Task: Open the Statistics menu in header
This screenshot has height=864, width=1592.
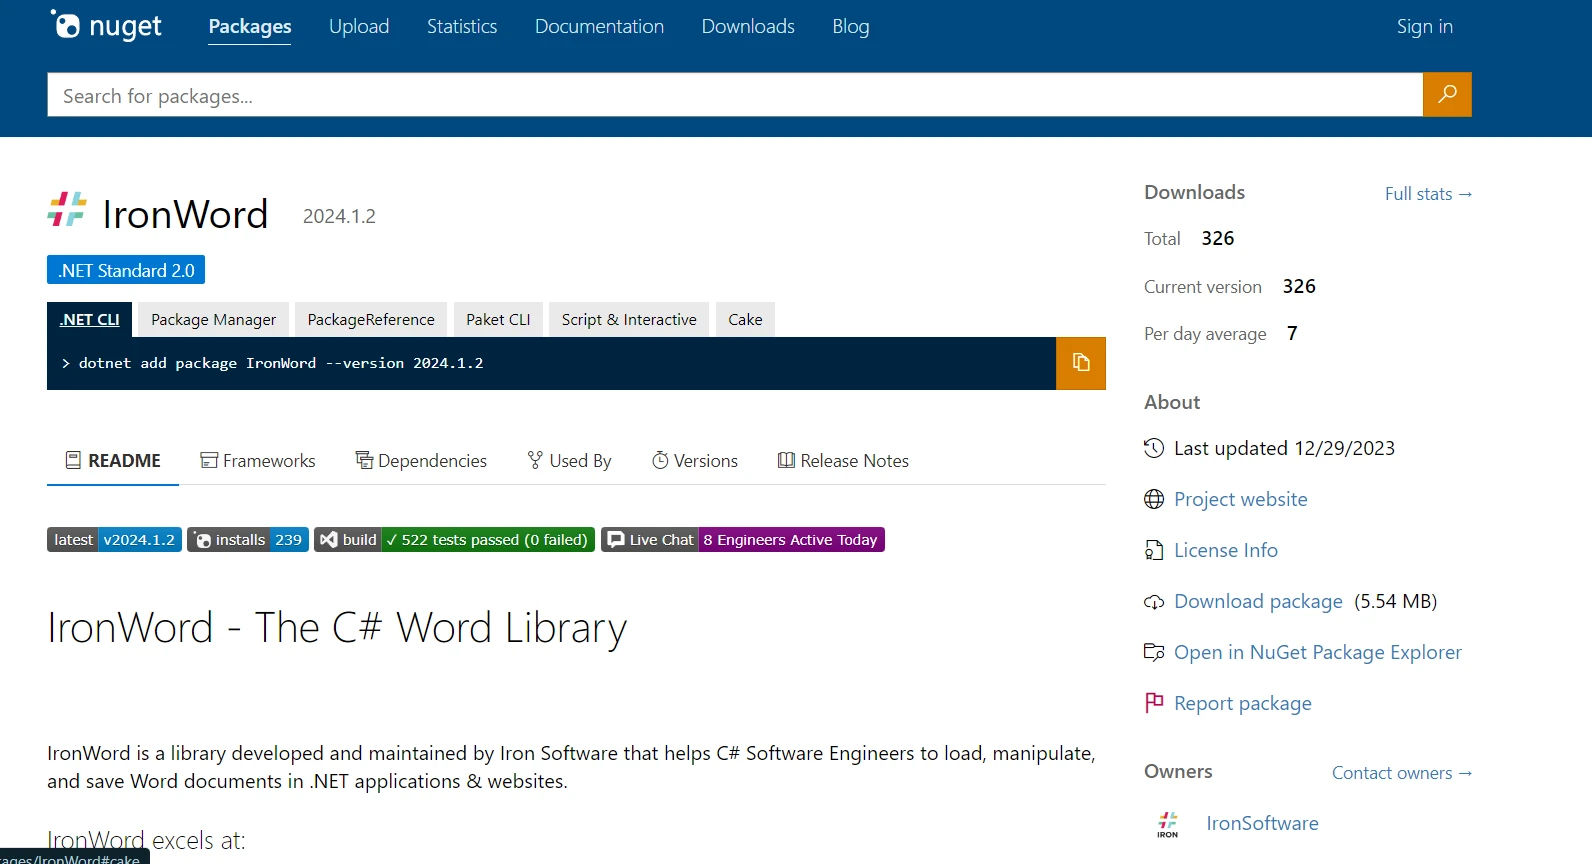Action: pos(461,27)
